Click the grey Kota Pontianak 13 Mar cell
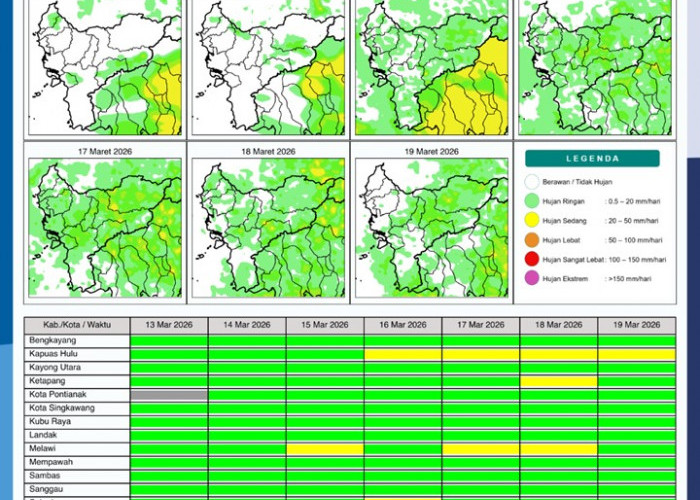The height and width of the screenshot is (500, 700). click(169, 395)
